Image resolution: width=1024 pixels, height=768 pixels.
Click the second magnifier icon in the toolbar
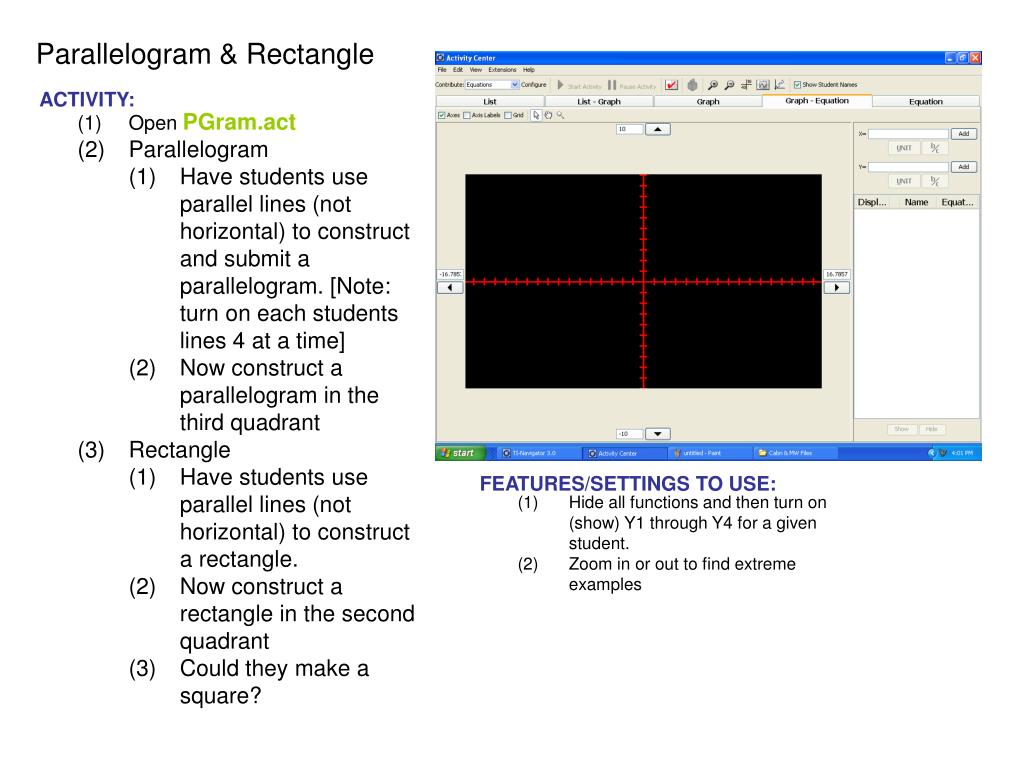pyautogui.click(x=729, y=85)
